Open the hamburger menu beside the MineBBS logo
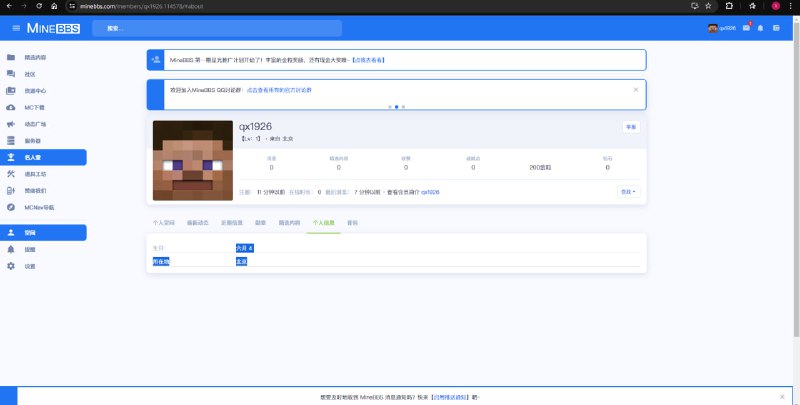This screenshot has width=800, height=405. (x=16, y=28)
